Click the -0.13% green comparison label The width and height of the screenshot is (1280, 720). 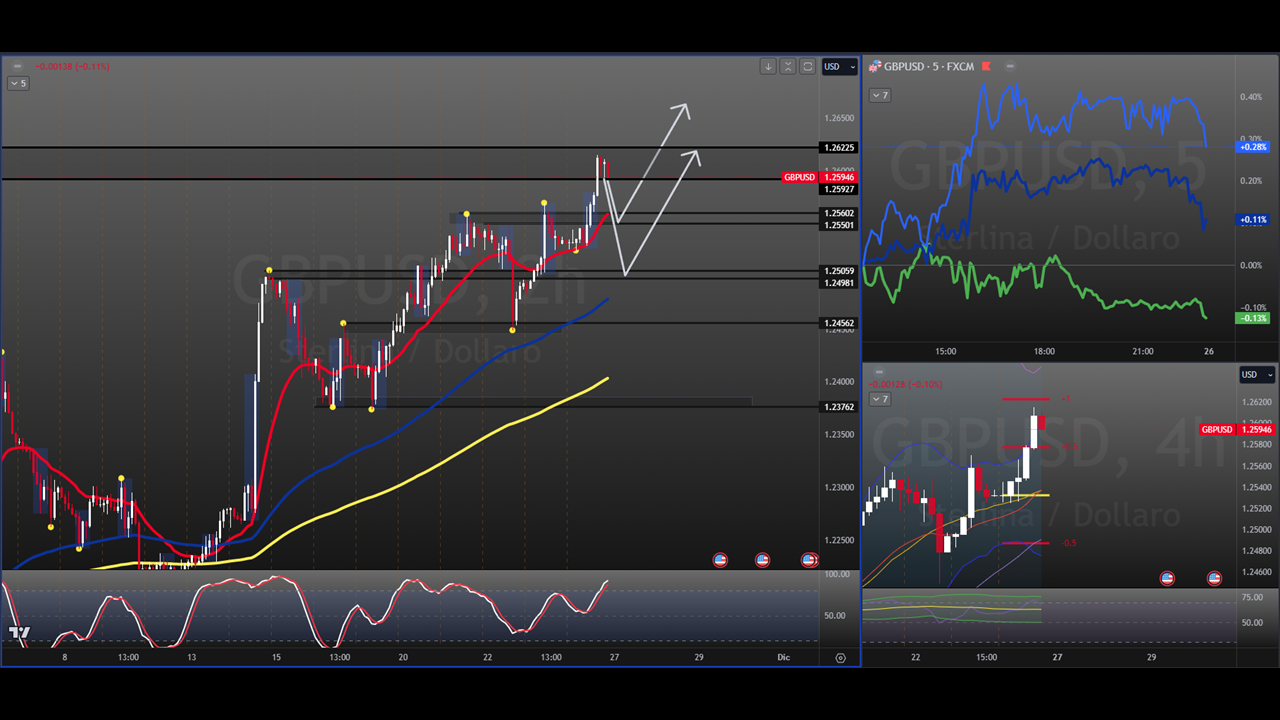[1254, 318]
